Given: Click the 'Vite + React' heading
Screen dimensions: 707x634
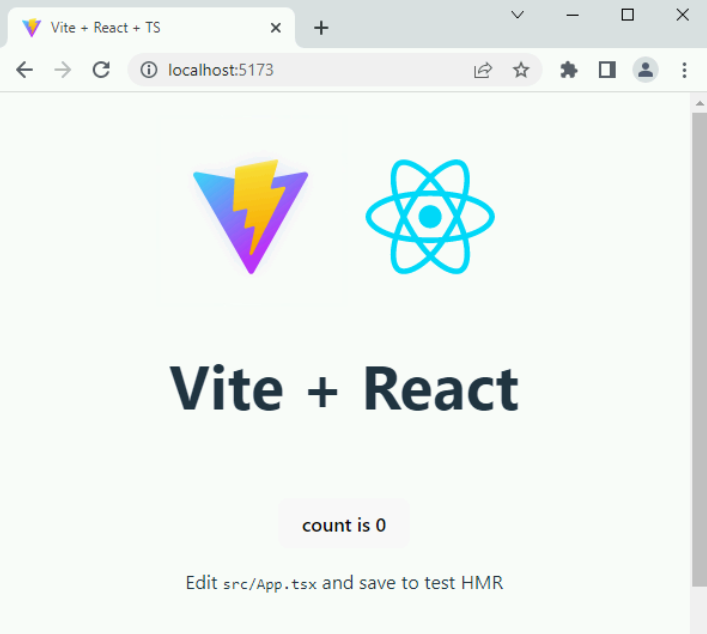Looking at the screenshot, I should pos(344,389).
